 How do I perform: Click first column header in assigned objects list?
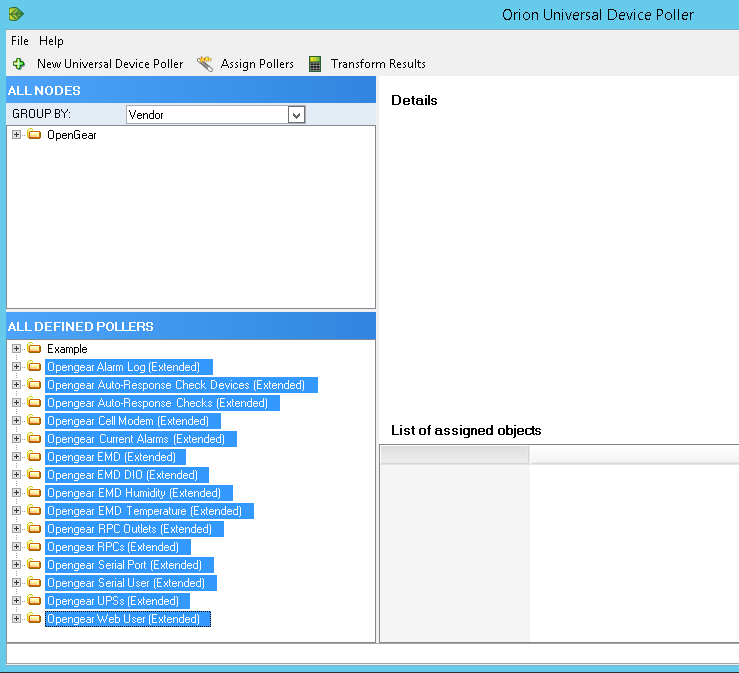(455, 455)
